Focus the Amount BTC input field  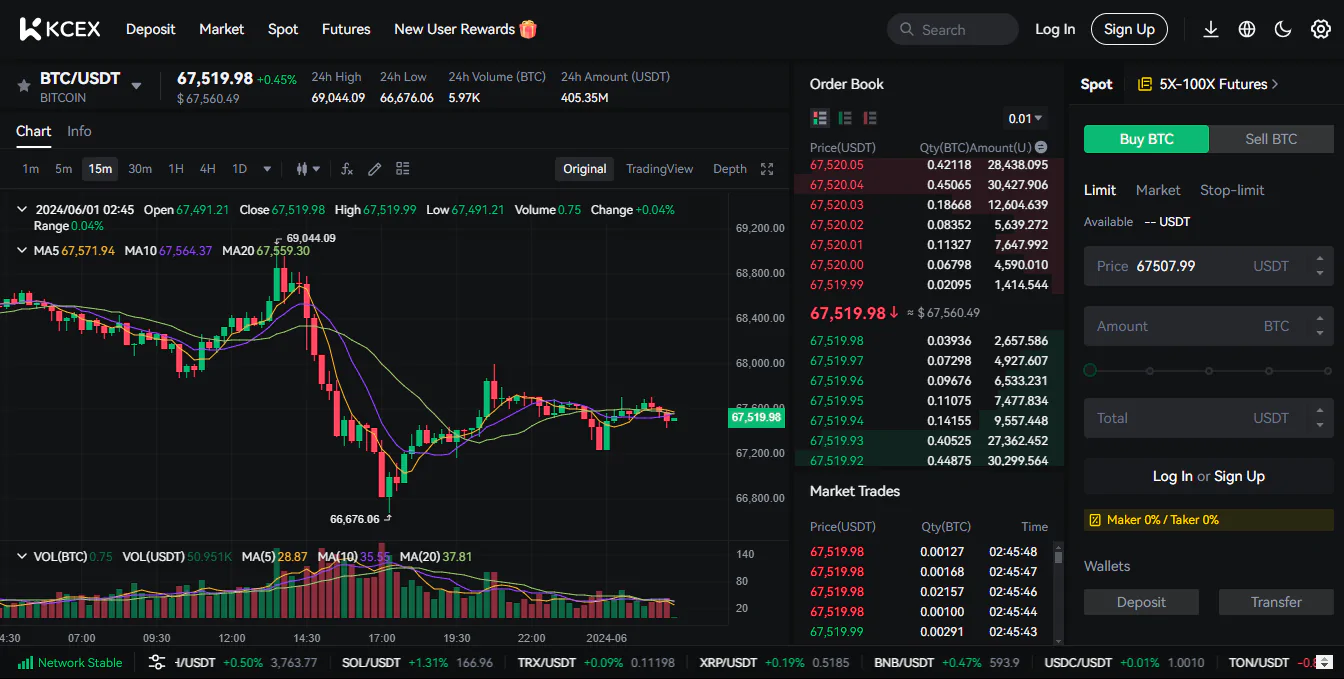coord(1208,326)
